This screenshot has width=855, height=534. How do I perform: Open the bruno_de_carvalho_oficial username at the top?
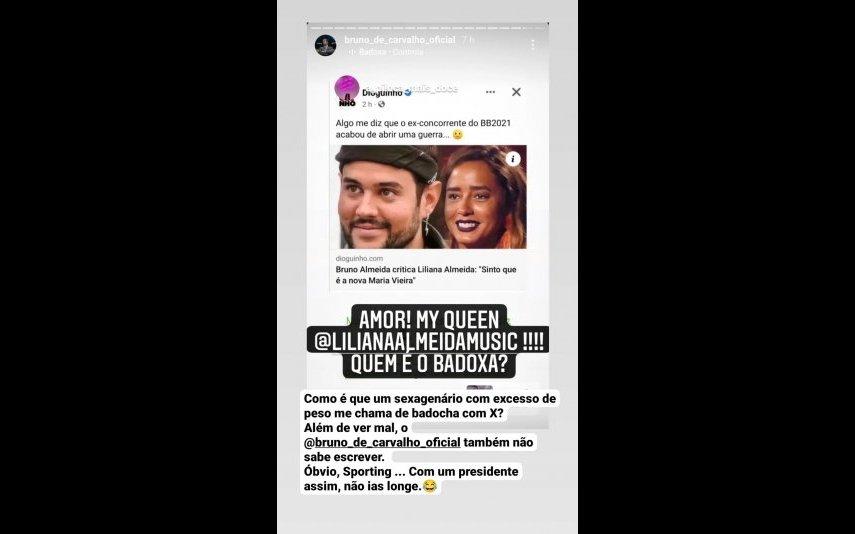pyautogui.click(x=400, y=40)
